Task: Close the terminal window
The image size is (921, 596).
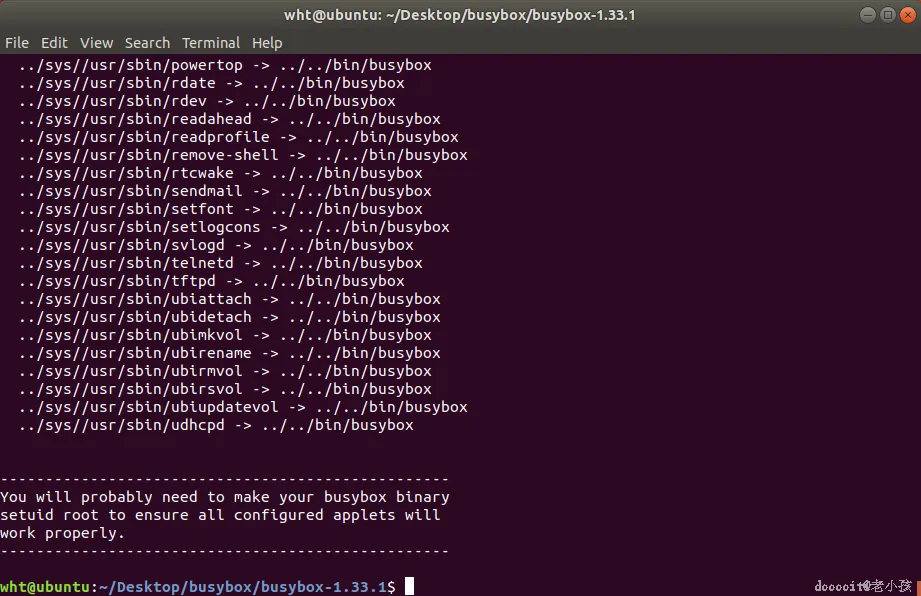Action: 907,15
